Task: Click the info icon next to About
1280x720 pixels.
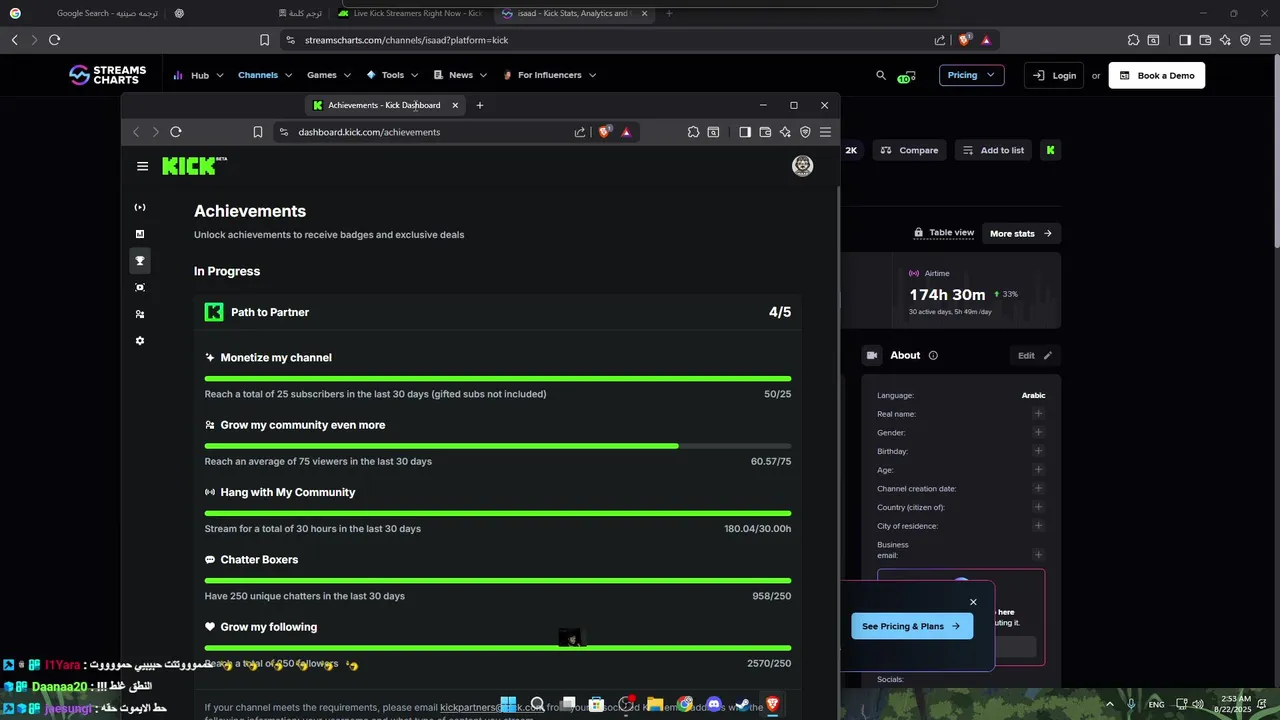Action: point(933,355)
